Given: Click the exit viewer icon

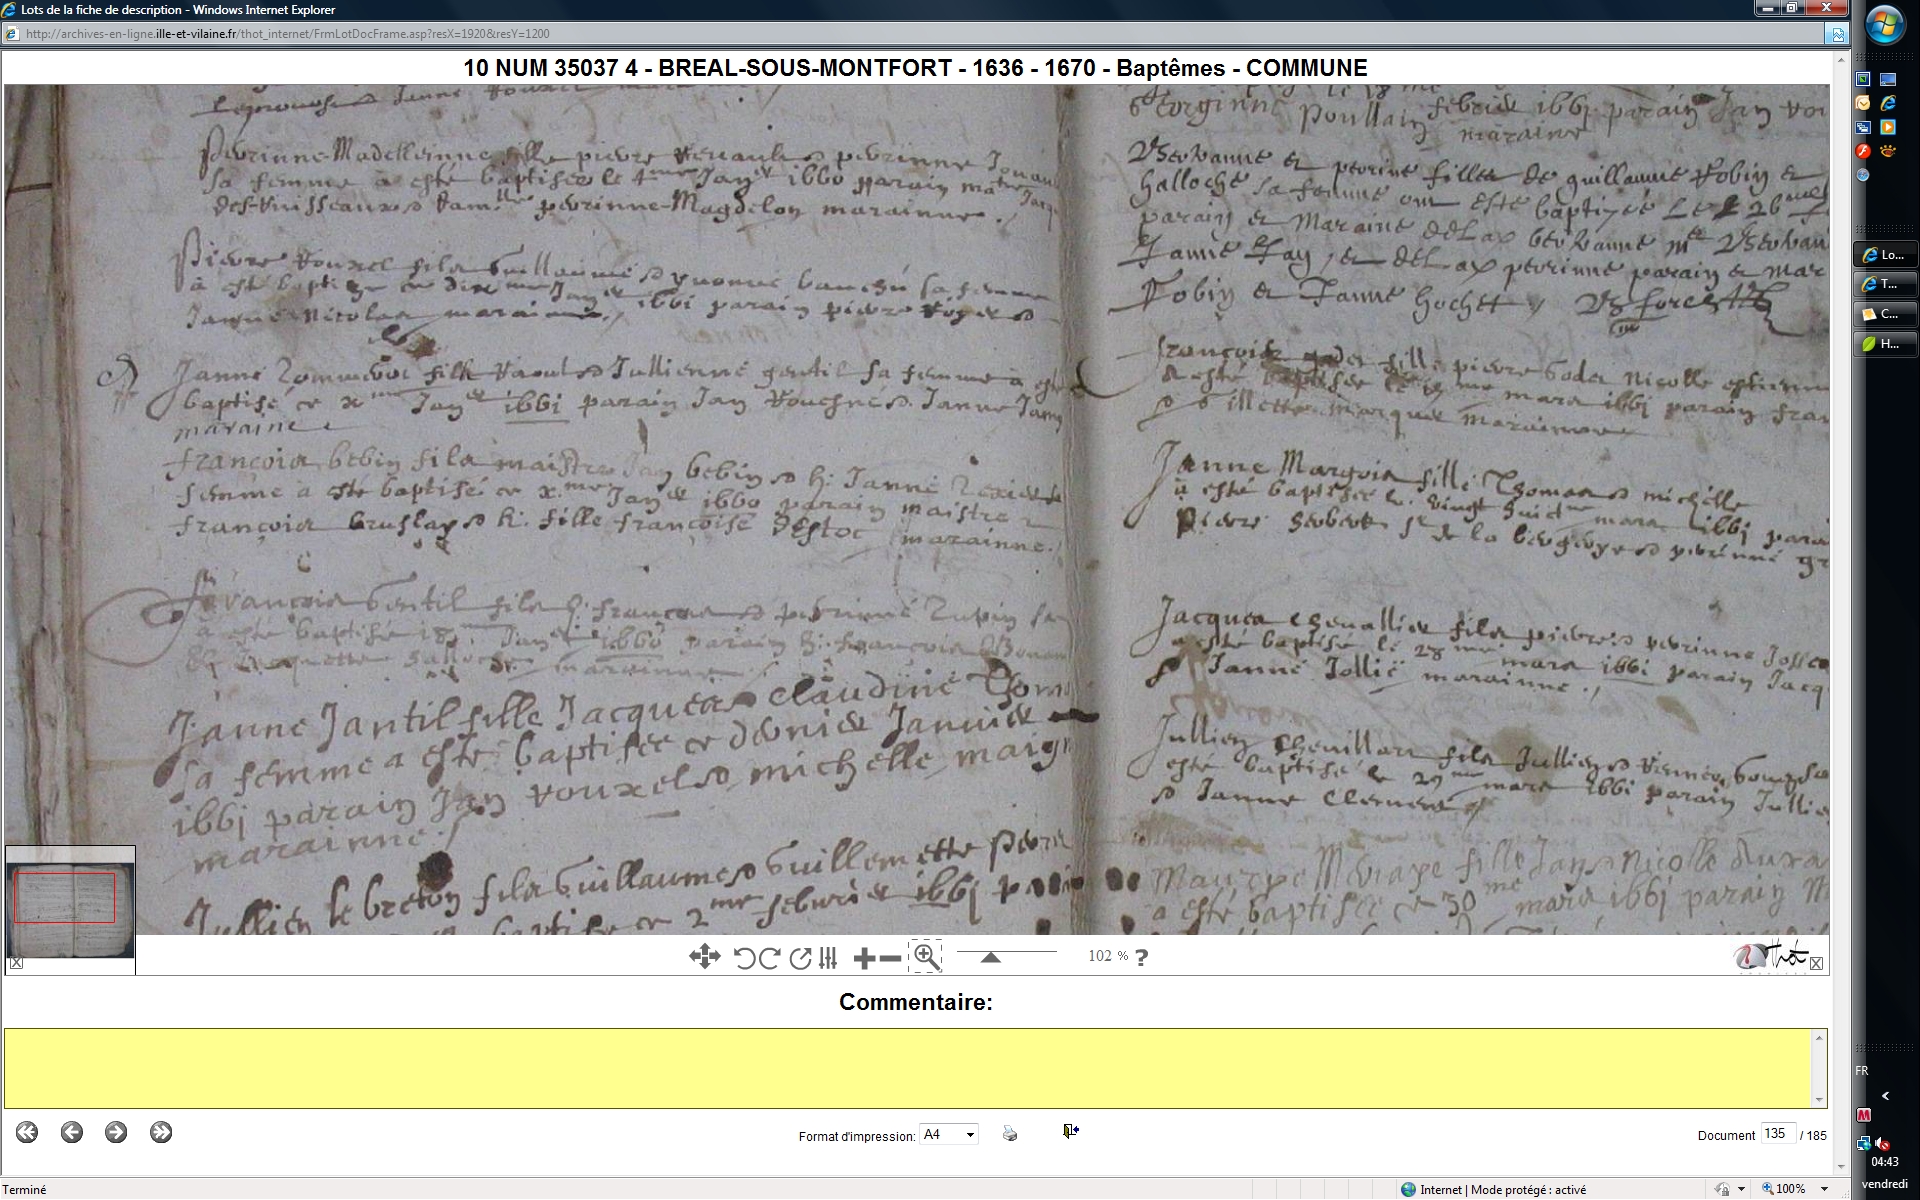Looking at the screenshot, I should coord(1070,1131).
